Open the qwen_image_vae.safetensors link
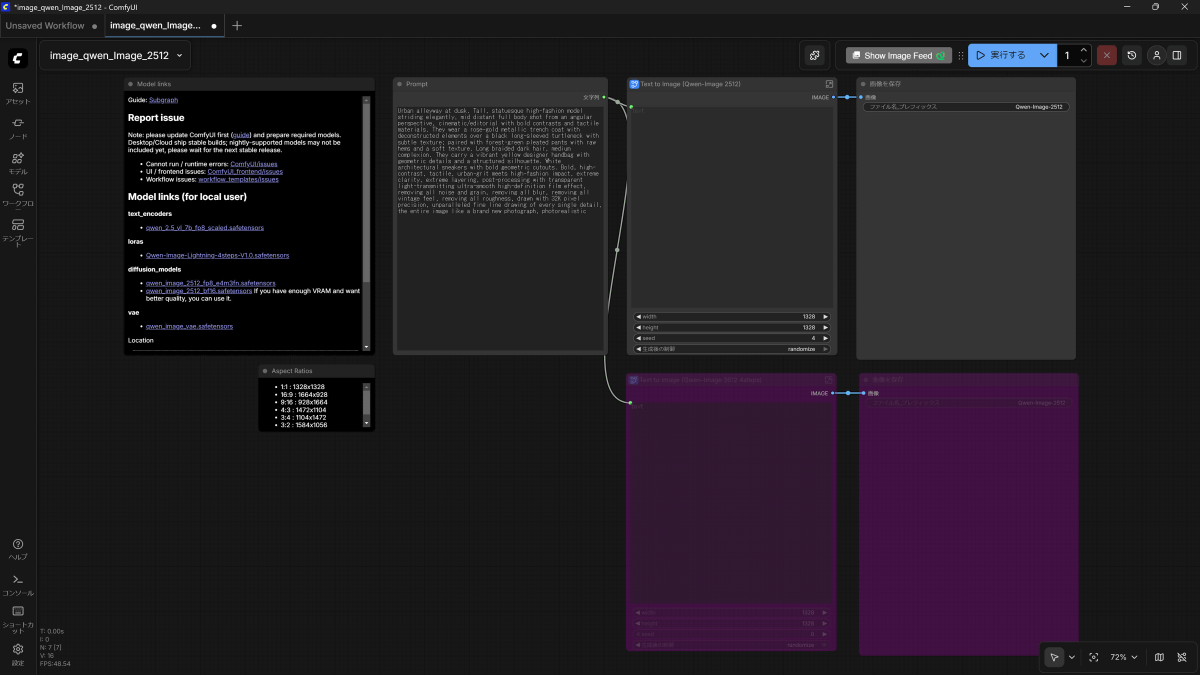The width and height of the screenshot is (1200, 675). [x=189, y=326]
